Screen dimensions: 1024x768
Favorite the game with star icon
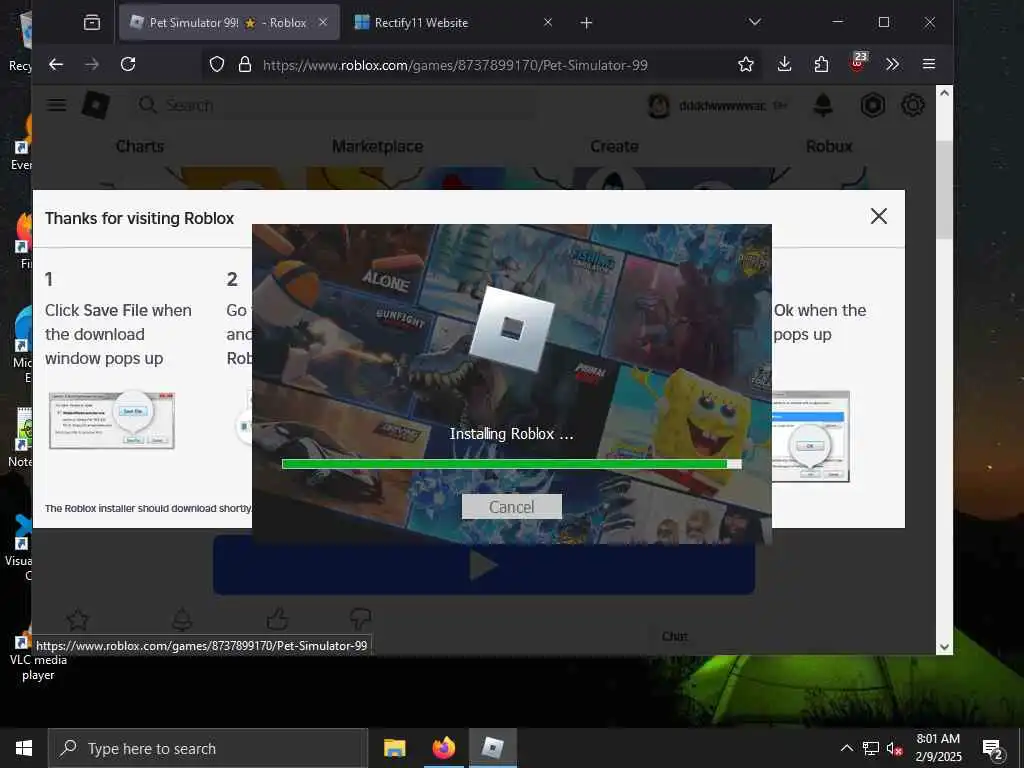[x=78, y=619]
